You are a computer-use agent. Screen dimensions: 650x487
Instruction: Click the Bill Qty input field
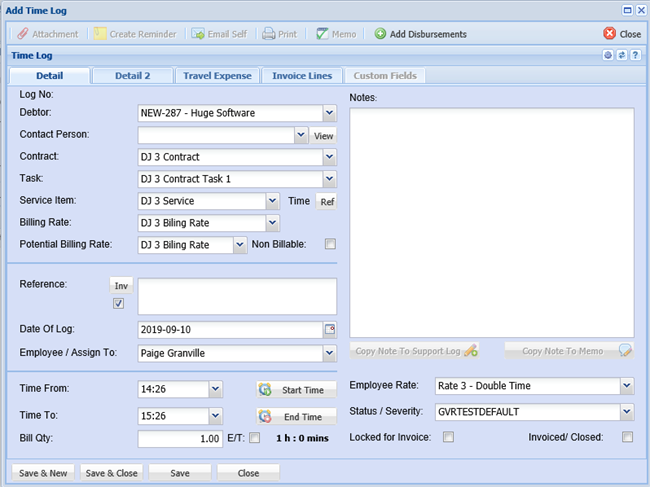coord(181,439)
